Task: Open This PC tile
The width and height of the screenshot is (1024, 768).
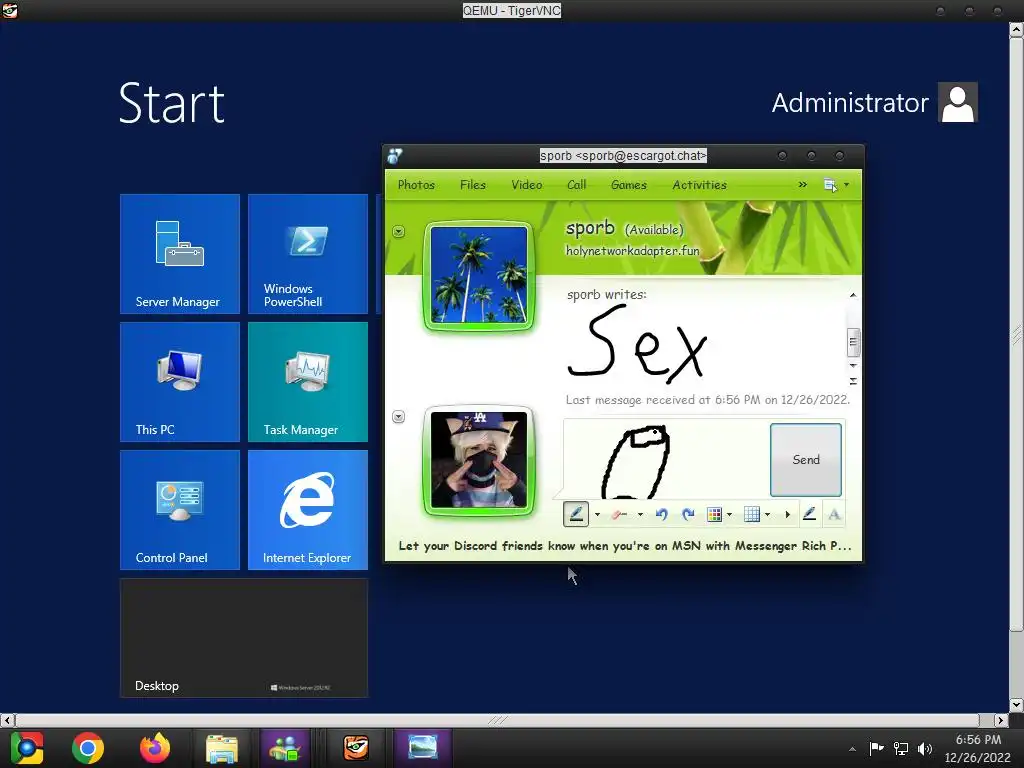Action: click(x=180, y=382)
